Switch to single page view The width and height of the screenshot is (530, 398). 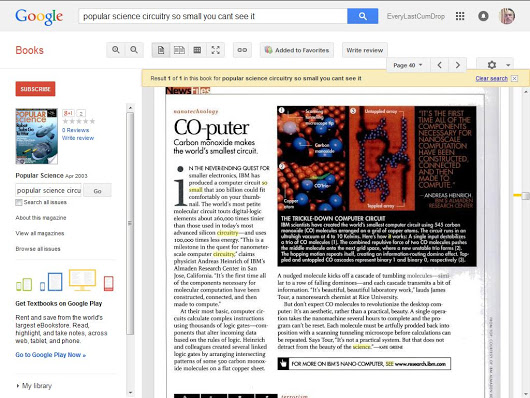(x=161, y=50)
